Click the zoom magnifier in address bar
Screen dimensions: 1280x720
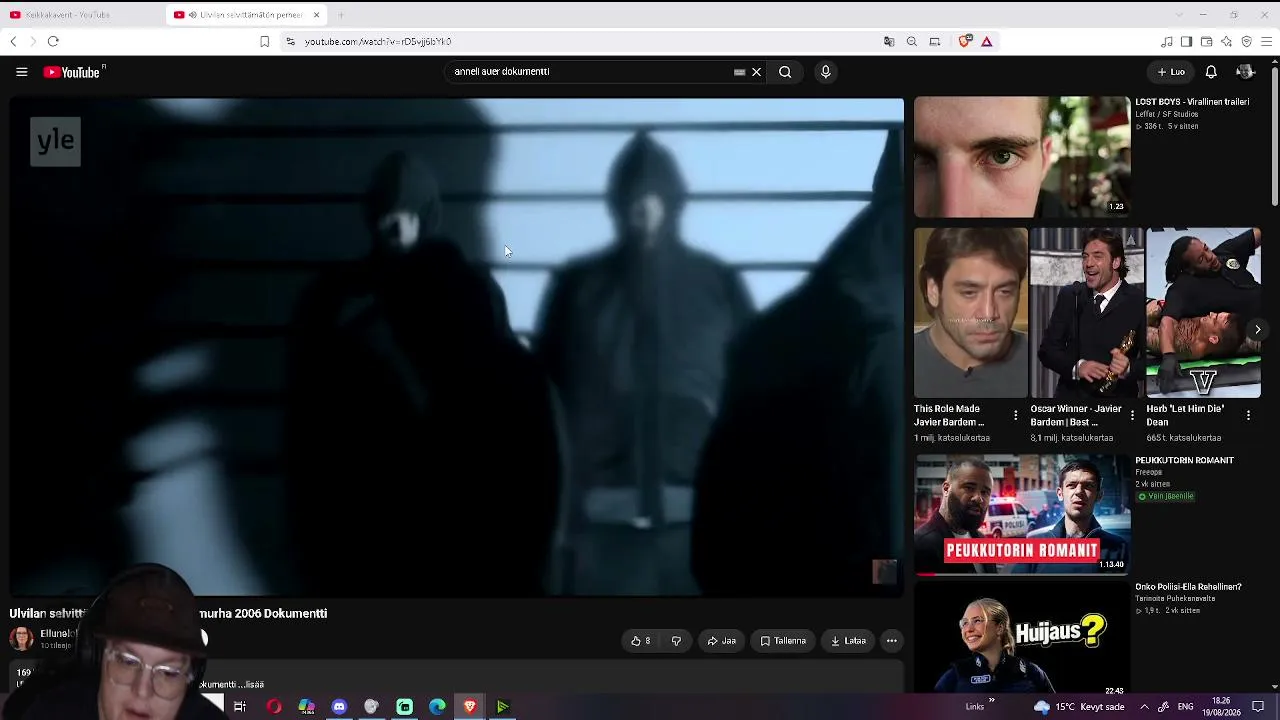[x=912, y=41]
